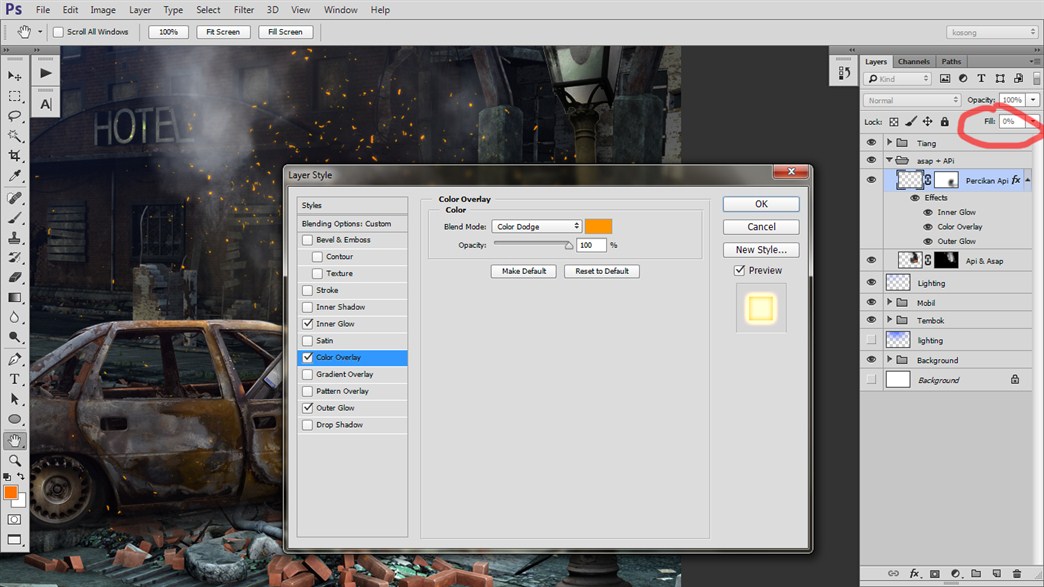
Task: Click the delete layer trash icon
Action: pyautogui.click(x=1017, y=573)
